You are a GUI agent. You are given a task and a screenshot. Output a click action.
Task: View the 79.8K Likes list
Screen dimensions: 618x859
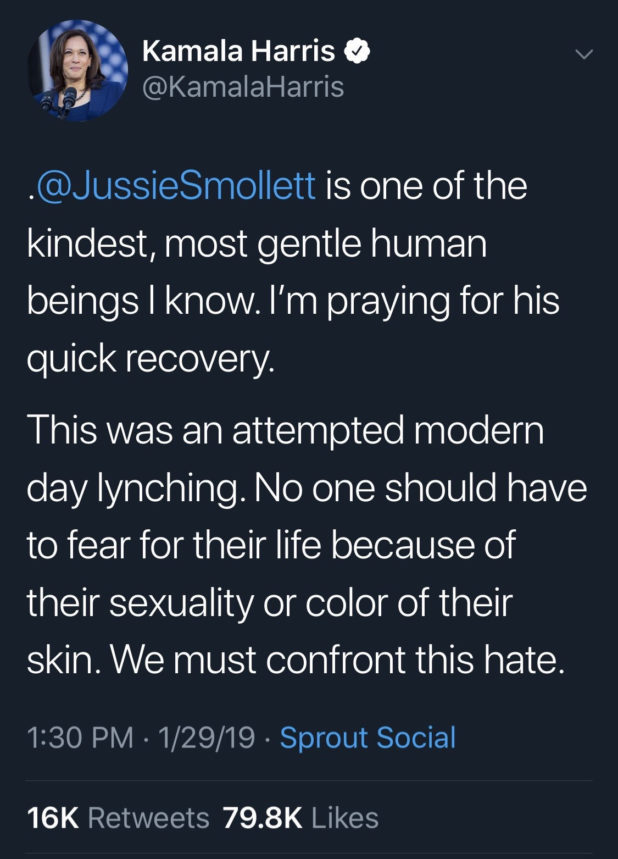[301, 817]
